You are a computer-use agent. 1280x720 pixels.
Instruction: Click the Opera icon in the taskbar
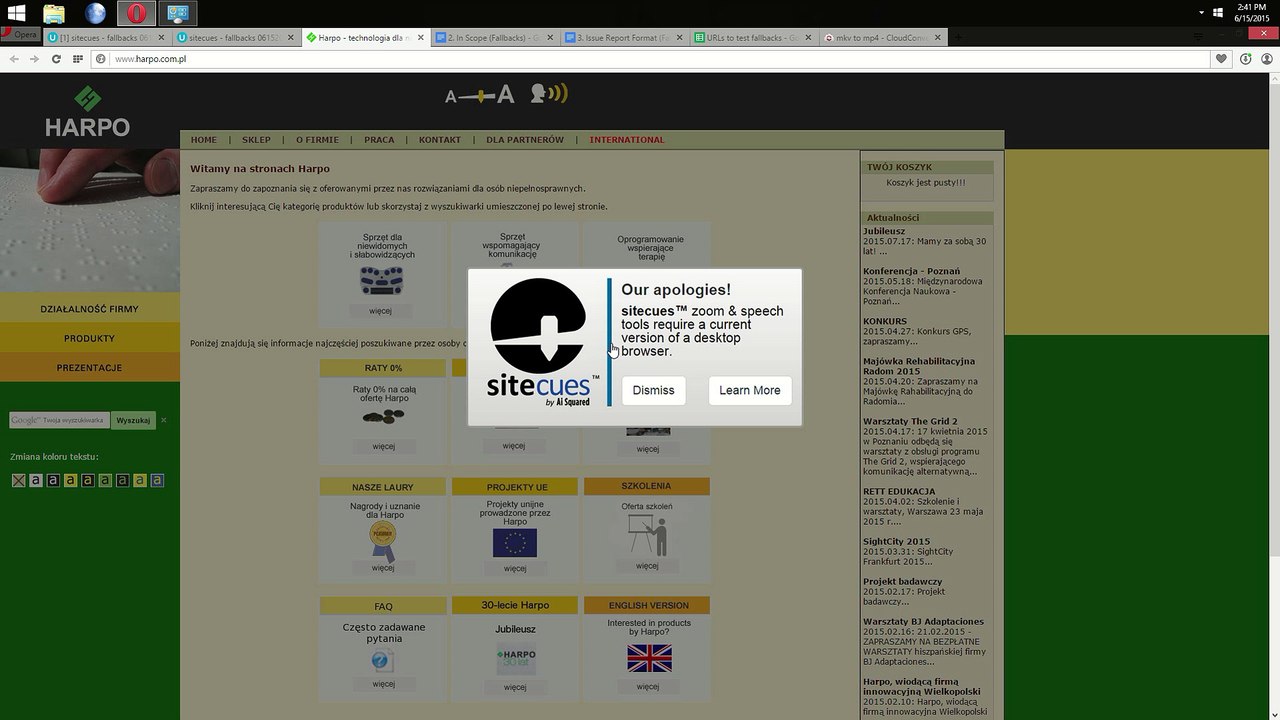pos(136,13)
